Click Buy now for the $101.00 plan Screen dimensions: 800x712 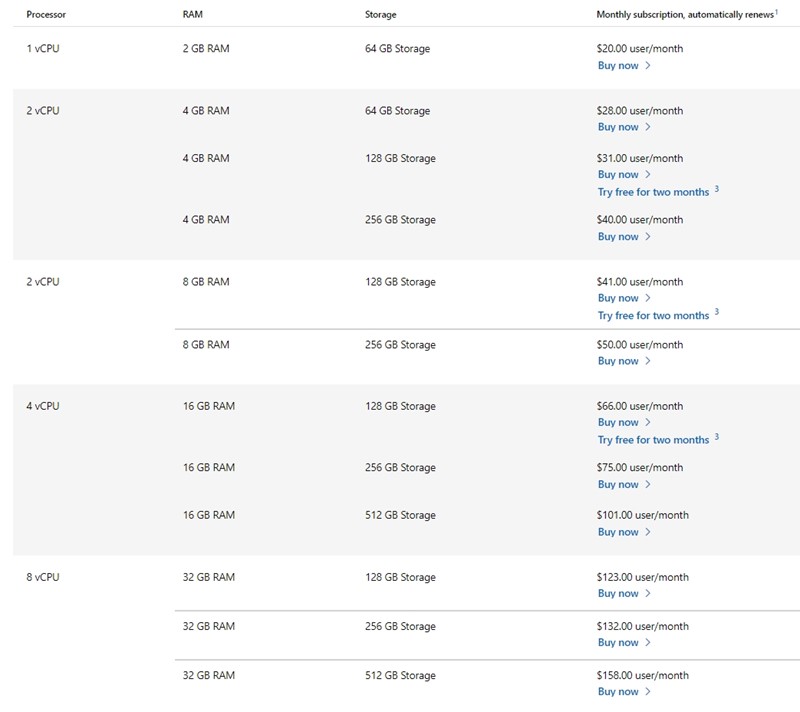618,533
